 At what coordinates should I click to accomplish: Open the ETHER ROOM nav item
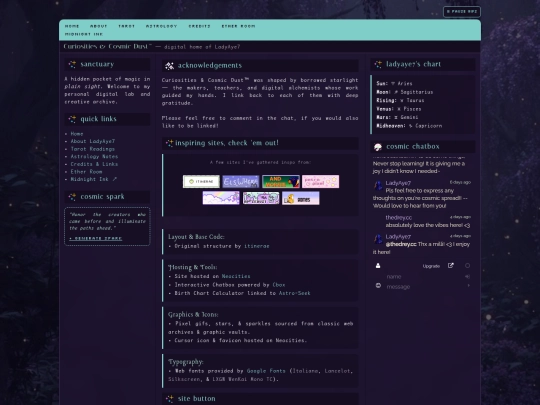[x=238, y=26]
